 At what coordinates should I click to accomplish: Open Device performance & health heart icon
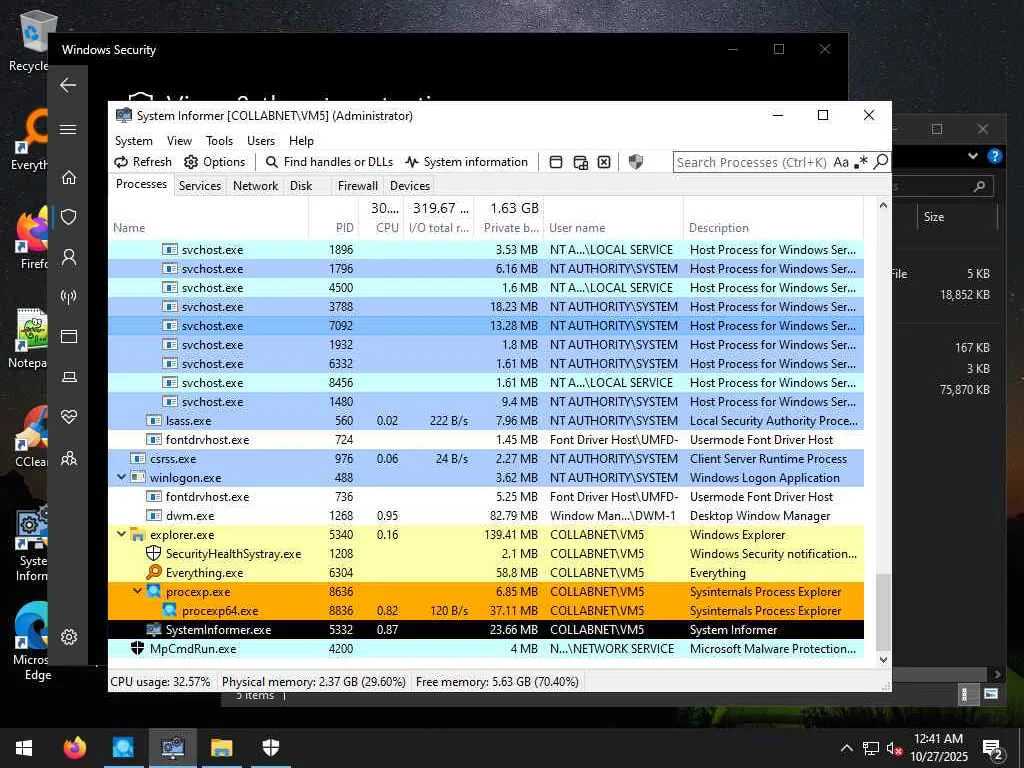pyautogui.click(x=69, y=417)
